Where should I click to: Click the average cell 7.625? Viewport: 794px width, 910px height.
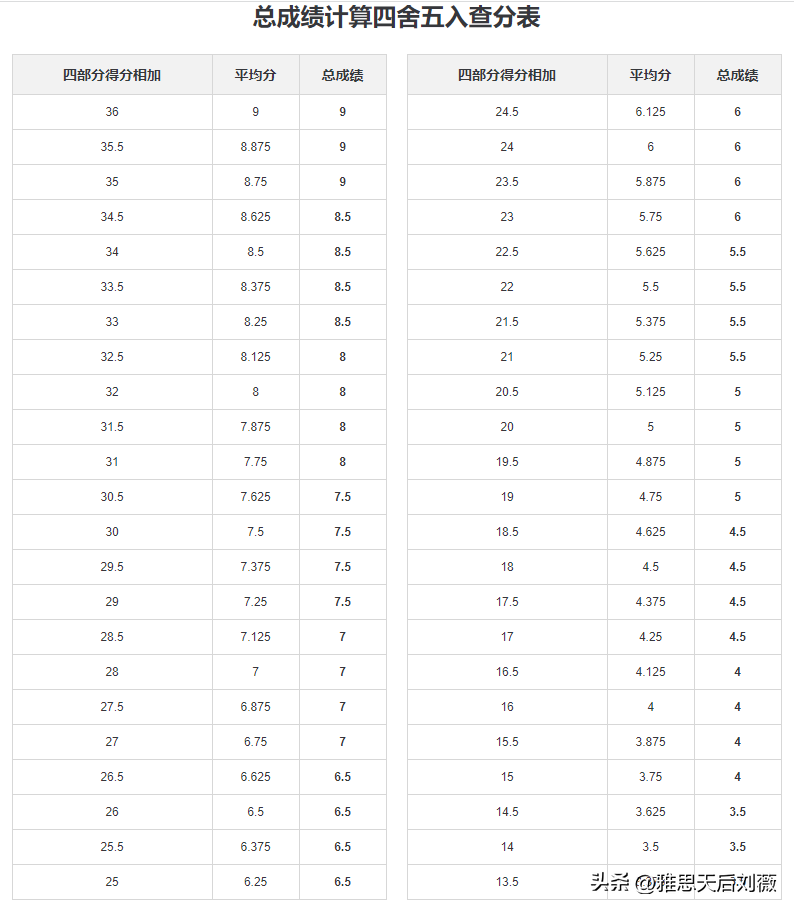[255, 497]
